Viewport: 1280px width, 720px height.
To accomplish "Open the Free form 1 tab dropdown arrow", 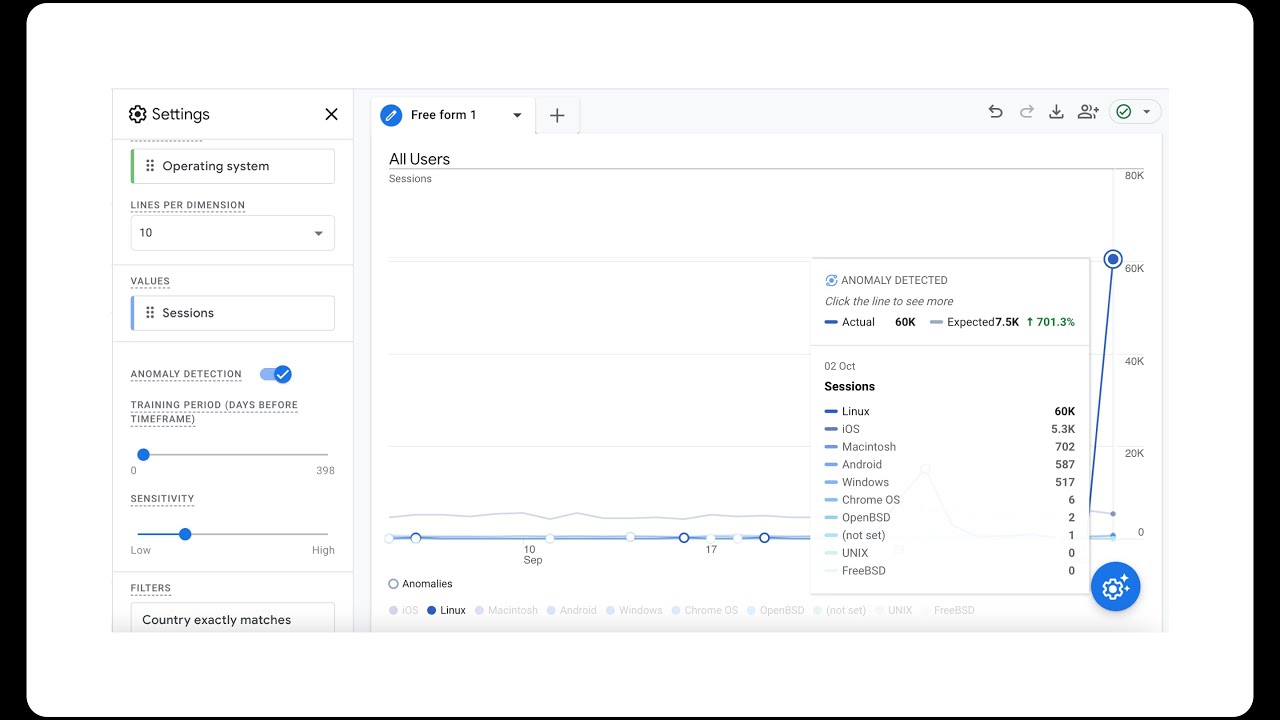I will tap(517, 115).
